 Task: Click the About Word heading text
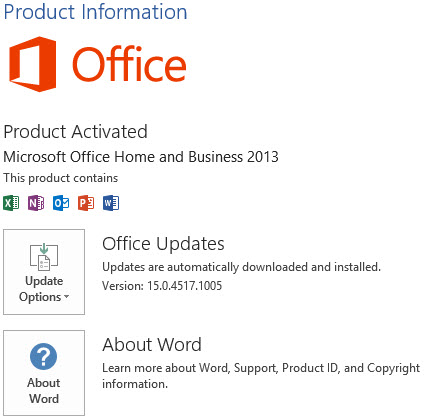(x=152, y=345)
